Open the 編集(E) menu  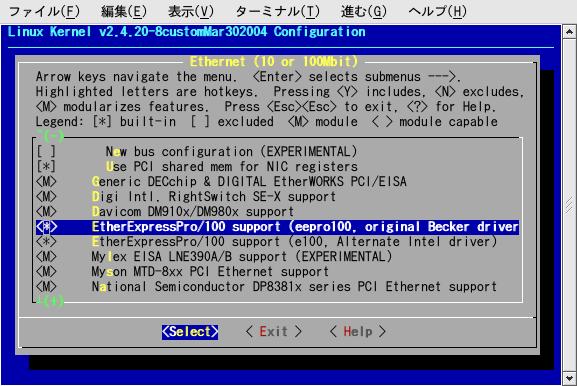point(124,11)
